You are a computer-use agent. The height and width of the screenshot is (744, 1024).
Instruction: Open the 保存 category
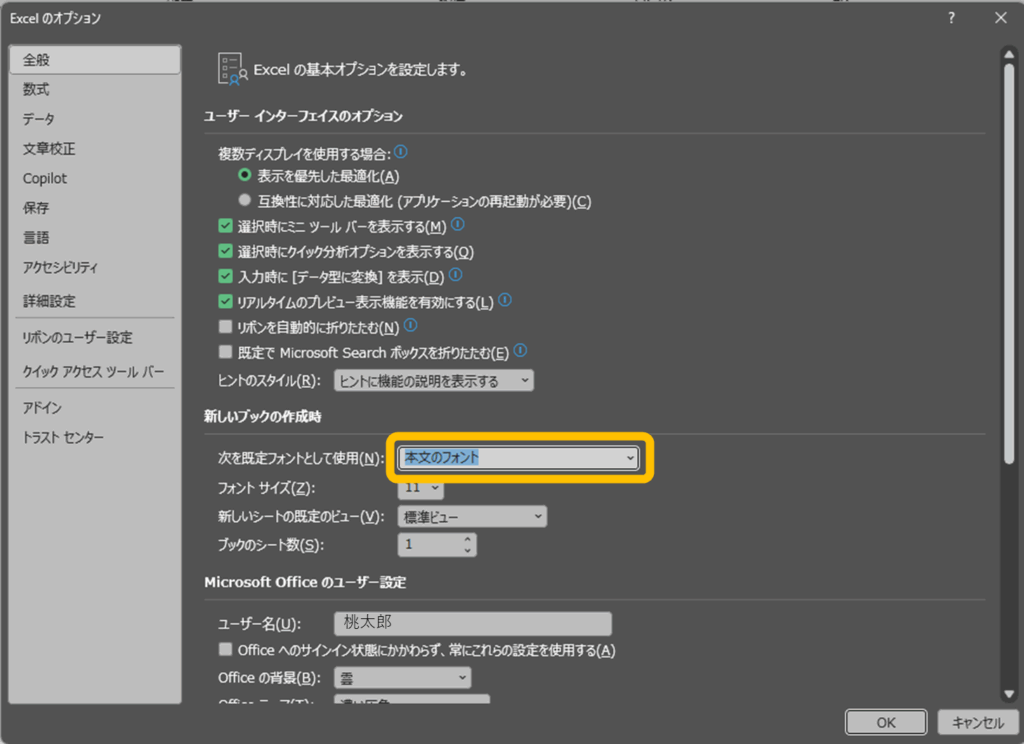95,208
